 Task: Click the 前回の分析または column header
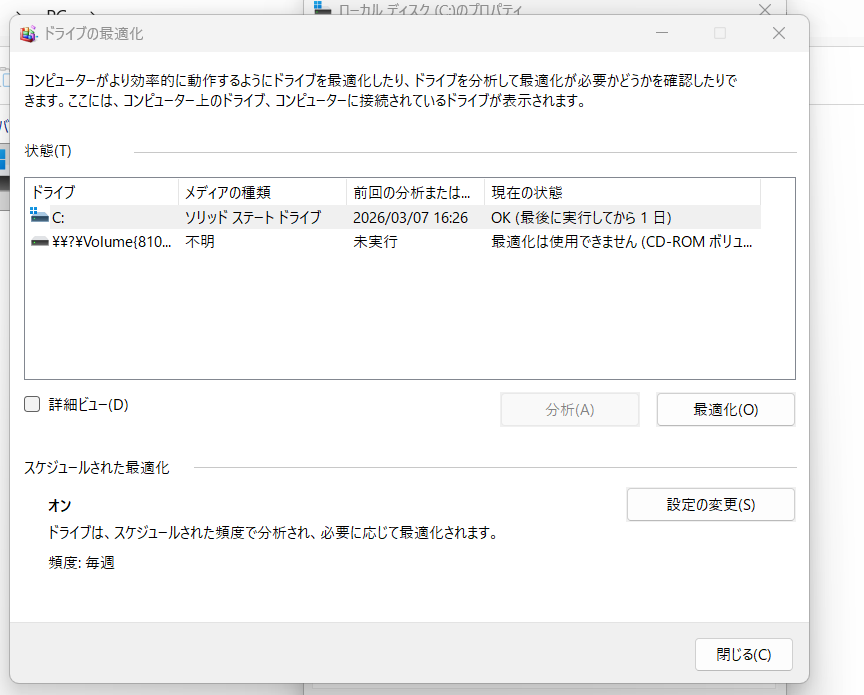tap(415, 192)
